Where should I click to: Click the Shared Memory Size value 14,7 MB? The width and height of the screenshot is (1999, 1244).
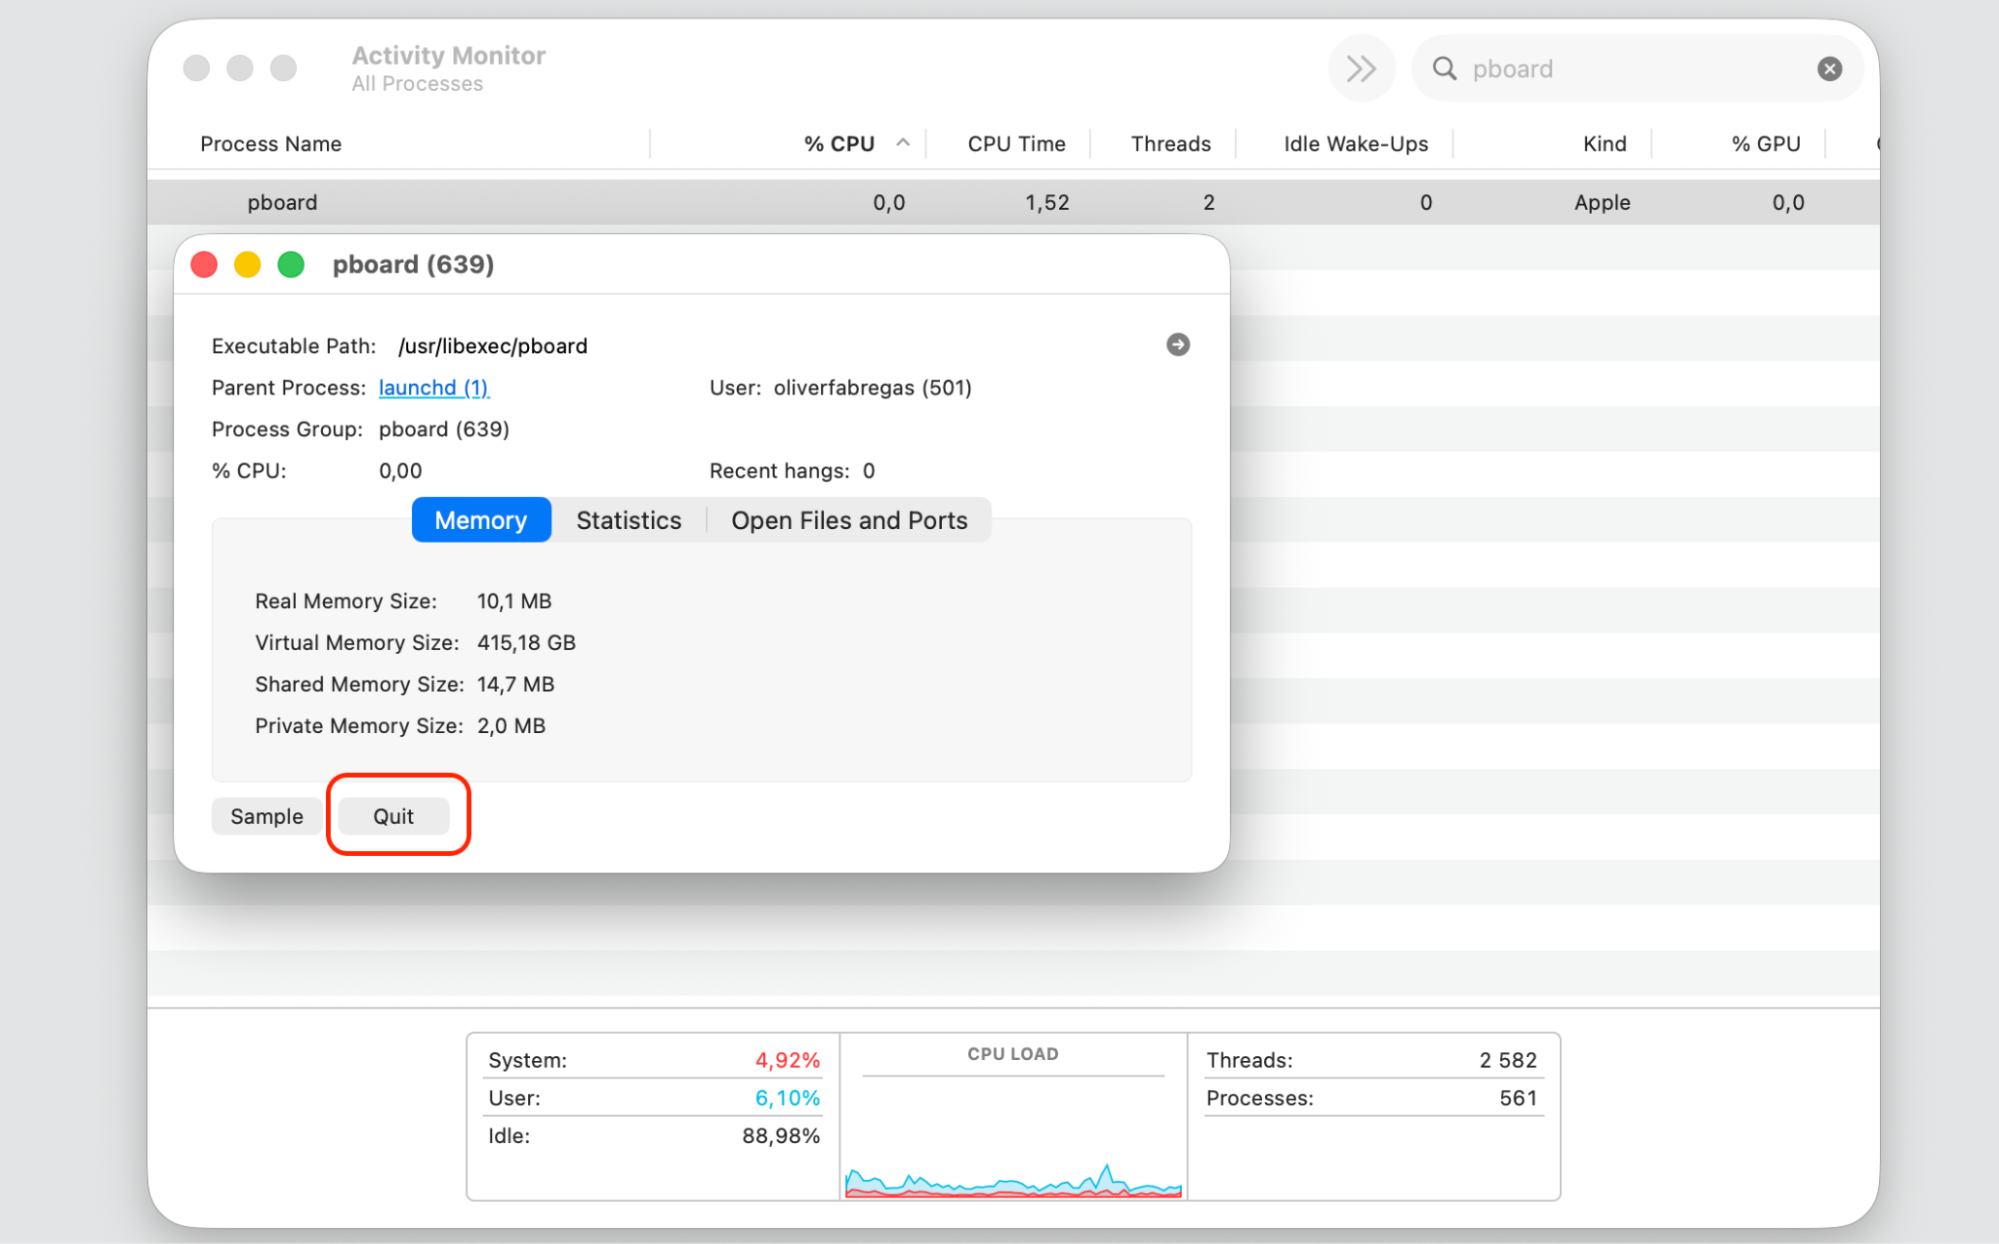click(515, 684)
